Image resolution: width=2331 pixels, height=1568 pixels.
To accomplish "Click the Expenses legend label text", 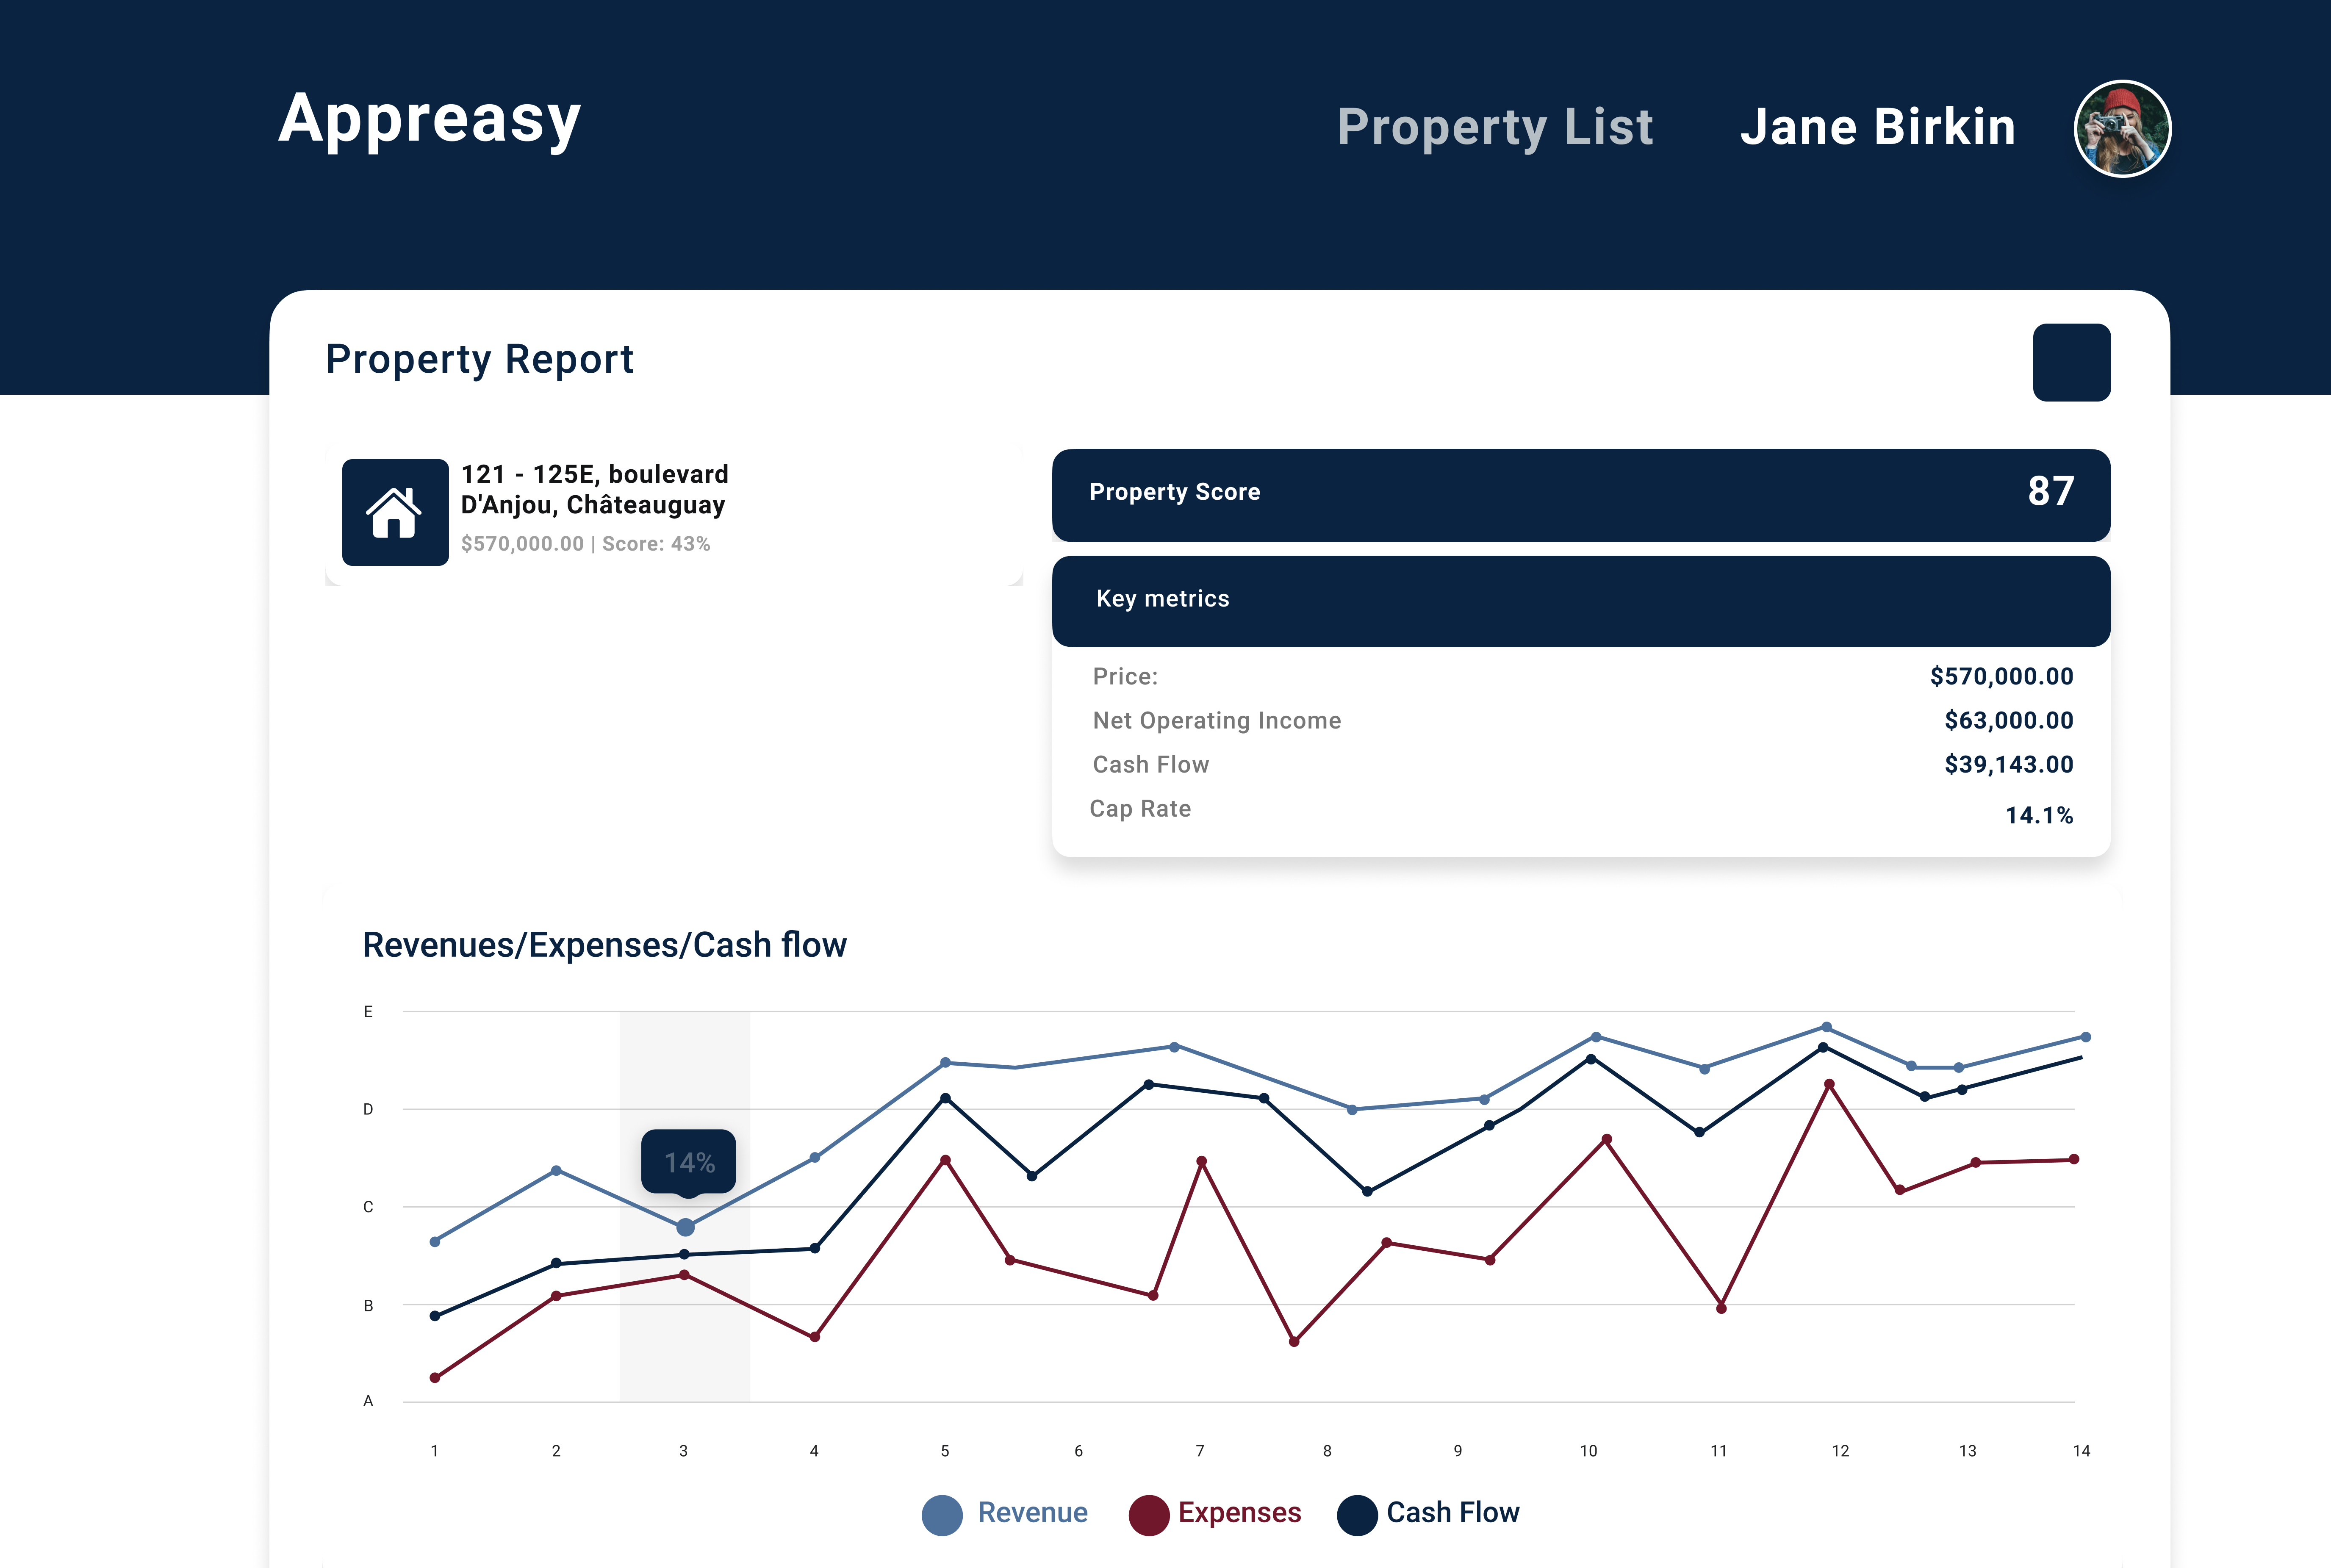I will [x=1239, y=1512].
